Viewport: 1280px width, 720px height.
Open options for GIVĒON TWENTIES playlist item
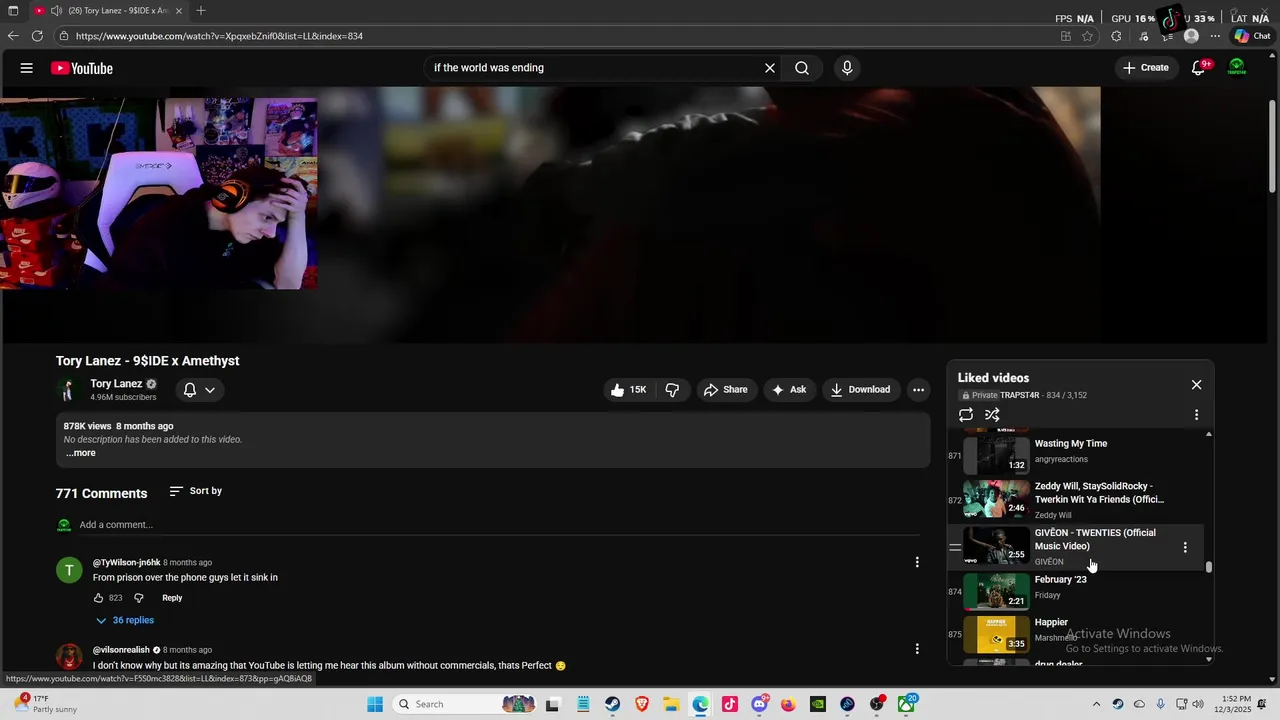coord(1185,547)
